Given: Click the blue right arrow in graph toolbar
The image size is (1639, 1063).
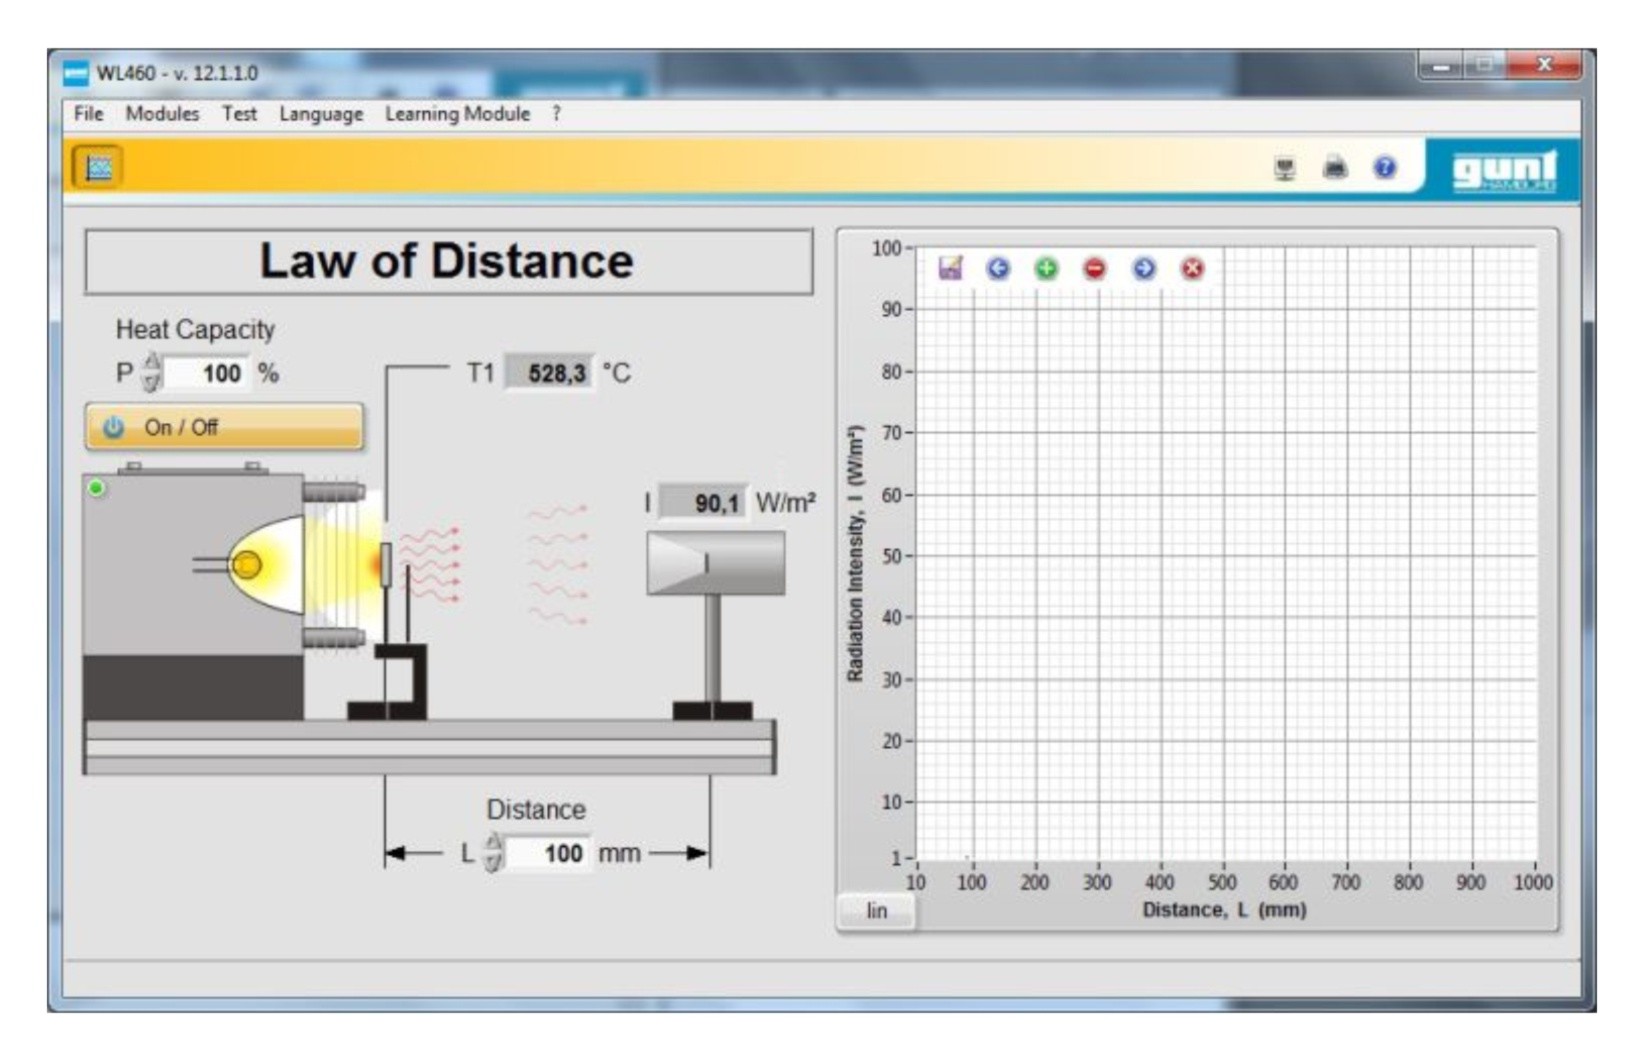Looking at the screenshot, I should point(1144,268).
